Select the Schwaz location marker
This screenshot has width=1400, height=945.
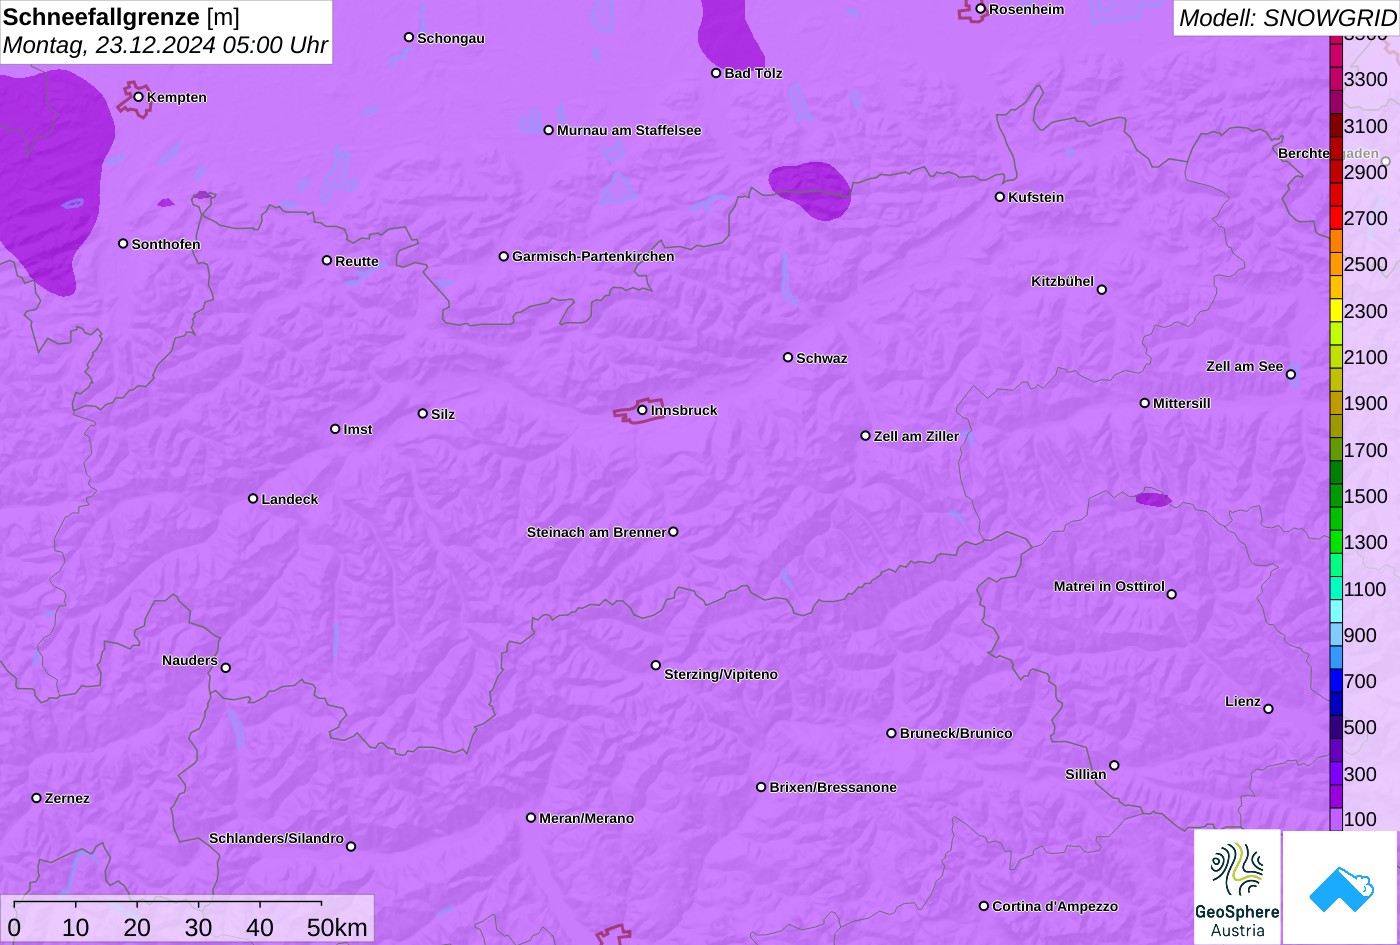(x=788, y=357)
